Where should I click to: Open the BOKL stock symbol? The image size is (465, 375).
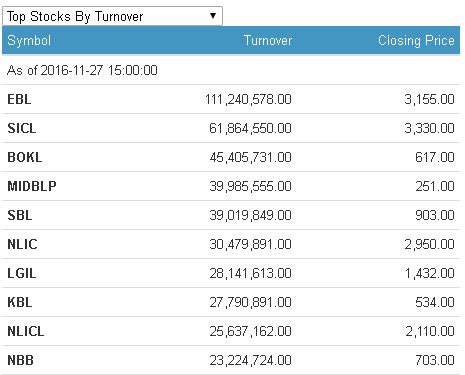coord(25,157)
